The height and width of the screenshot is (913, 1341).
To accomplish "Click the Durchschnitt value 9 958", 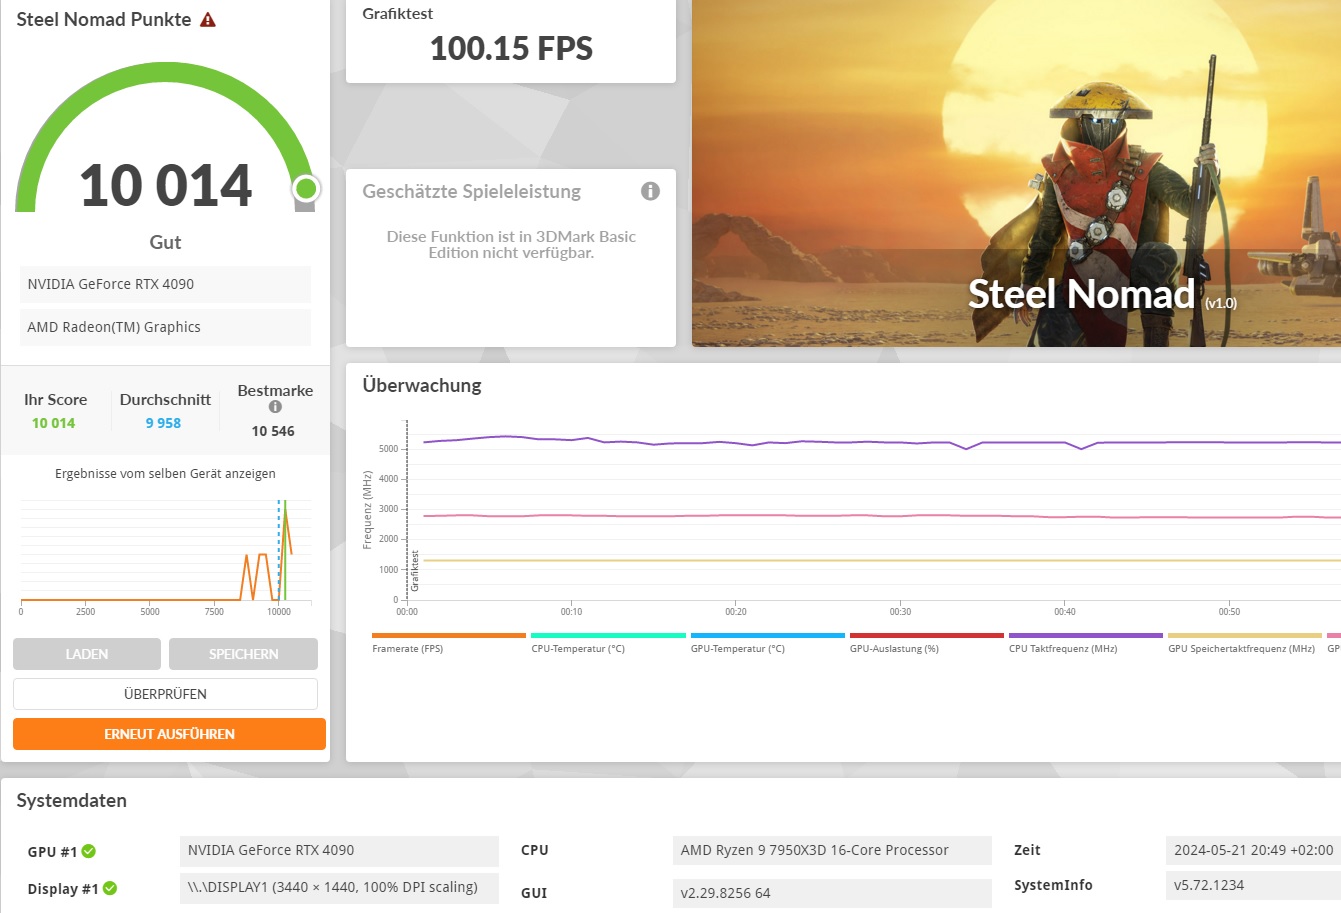I will pos(163,423).
